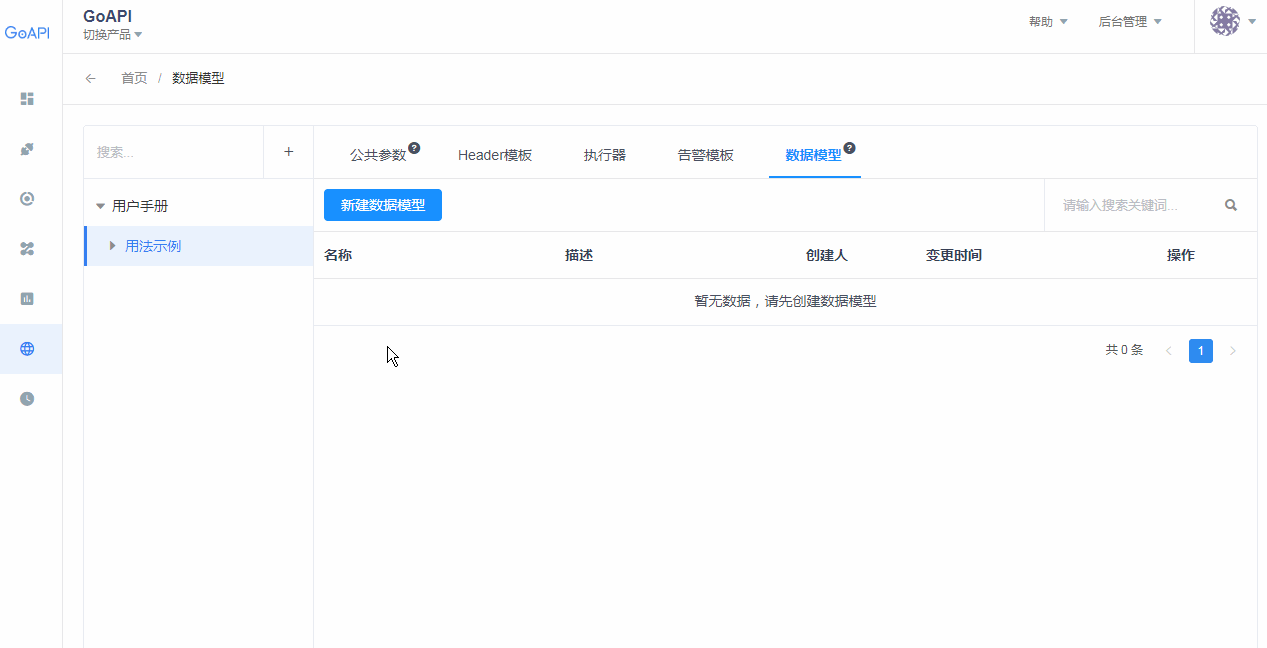Switch to the Header模板 tab

495,155
